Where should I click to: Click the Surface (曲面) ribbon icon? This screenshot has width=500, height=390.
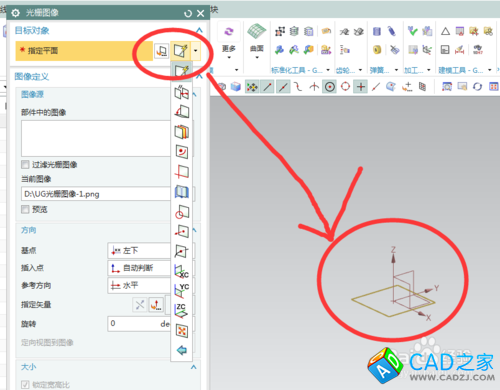pyautogui.click(x=257, y=38)
